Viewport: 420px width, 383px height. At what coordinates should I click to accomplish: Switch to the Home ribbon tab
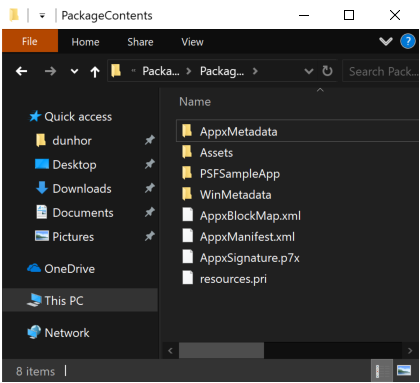pos(85,42)
